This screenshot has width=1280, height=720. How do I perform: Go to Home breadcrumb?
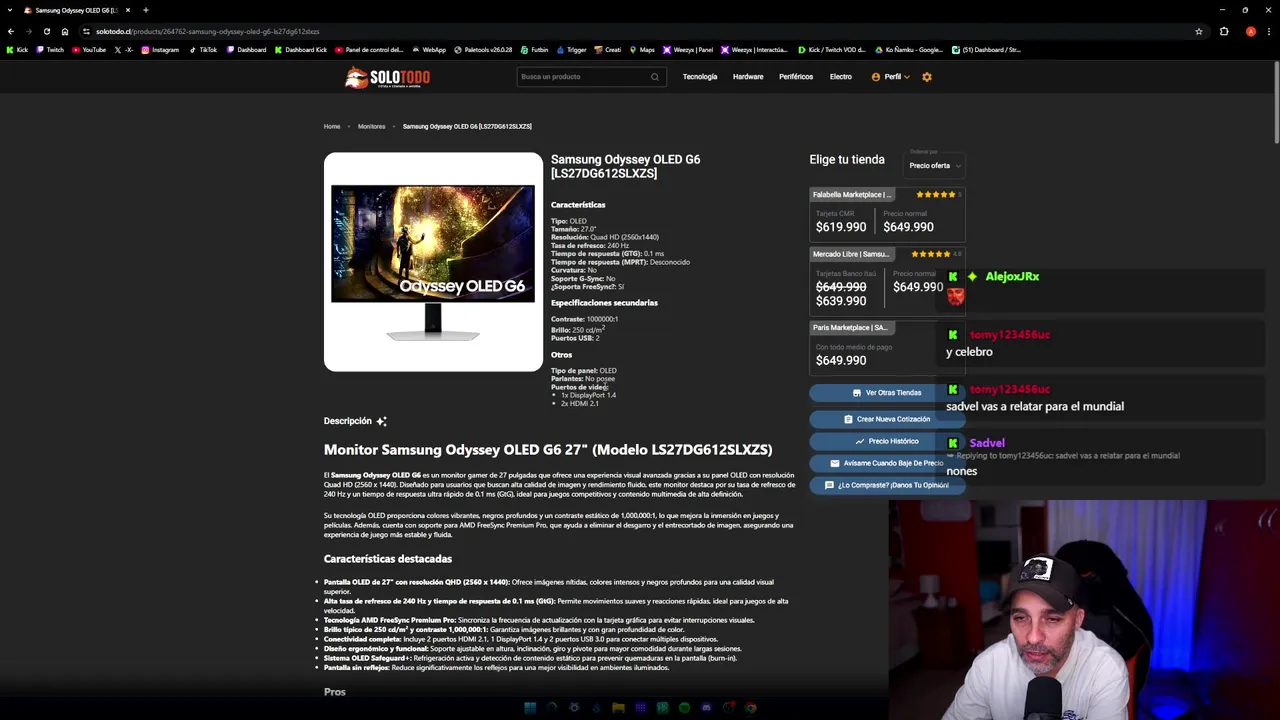coord(332,127)
